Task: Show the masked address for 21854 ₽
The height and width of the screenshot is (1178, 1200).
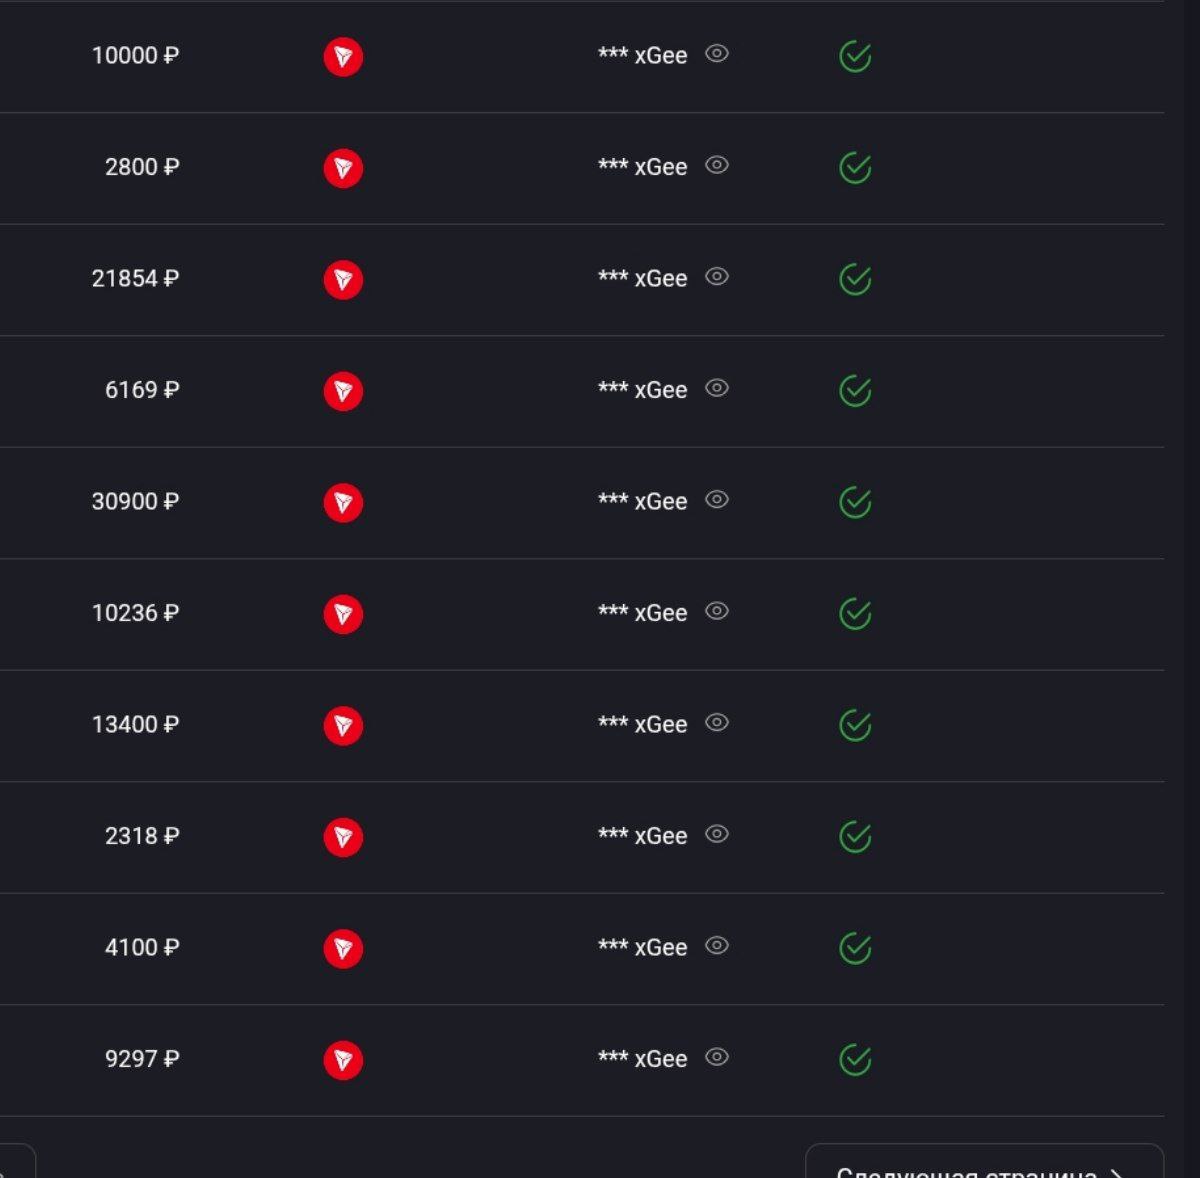Action: pyautogui.click(x=717, y=277)
